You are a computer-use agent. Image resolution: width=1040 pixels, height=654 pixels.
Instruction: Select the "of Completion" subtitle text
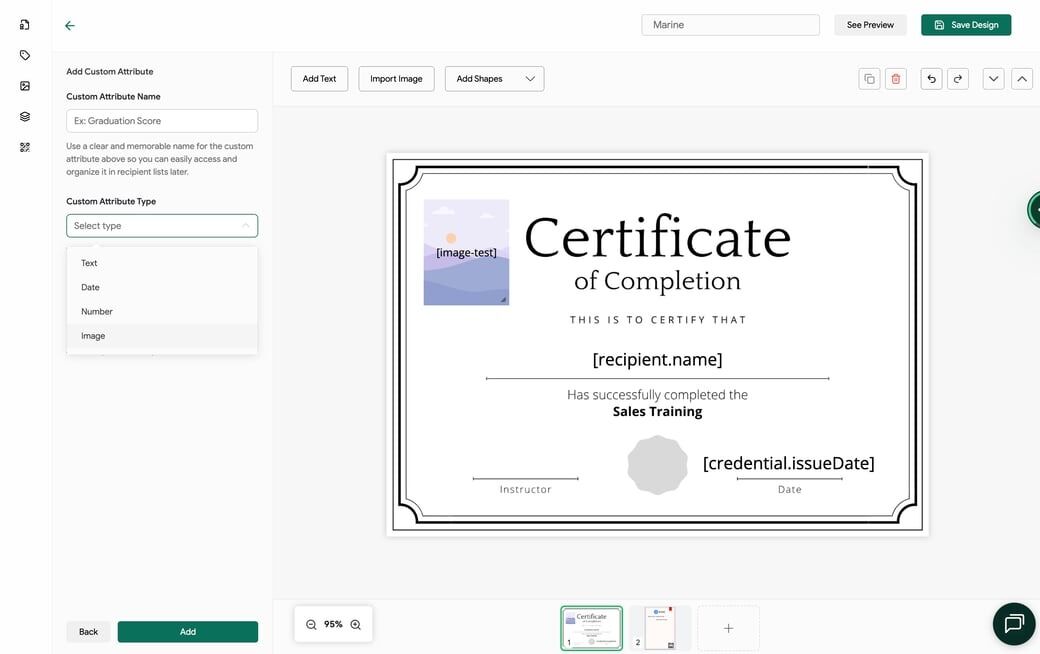tap(657, 281)
